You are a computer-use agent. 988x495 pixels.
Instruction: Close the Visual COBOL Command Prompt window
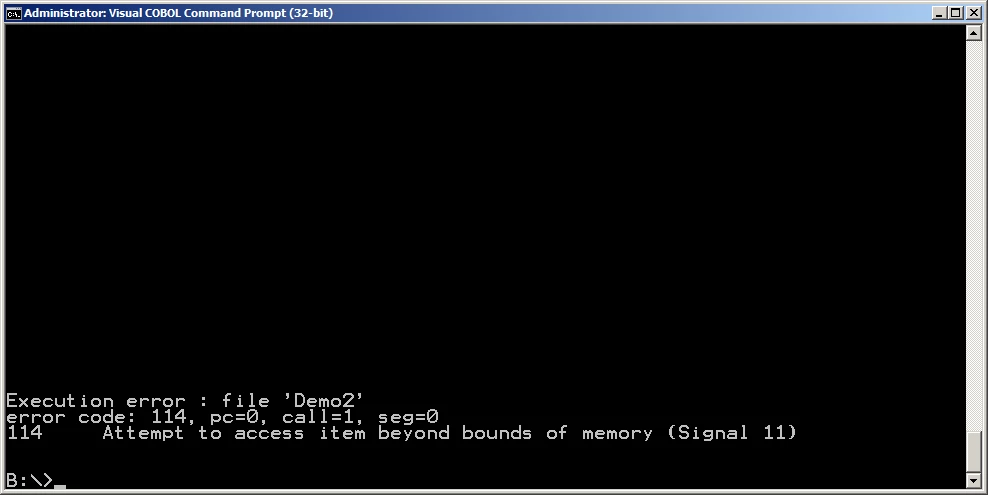pyautogui.click(x=974, y=13)
